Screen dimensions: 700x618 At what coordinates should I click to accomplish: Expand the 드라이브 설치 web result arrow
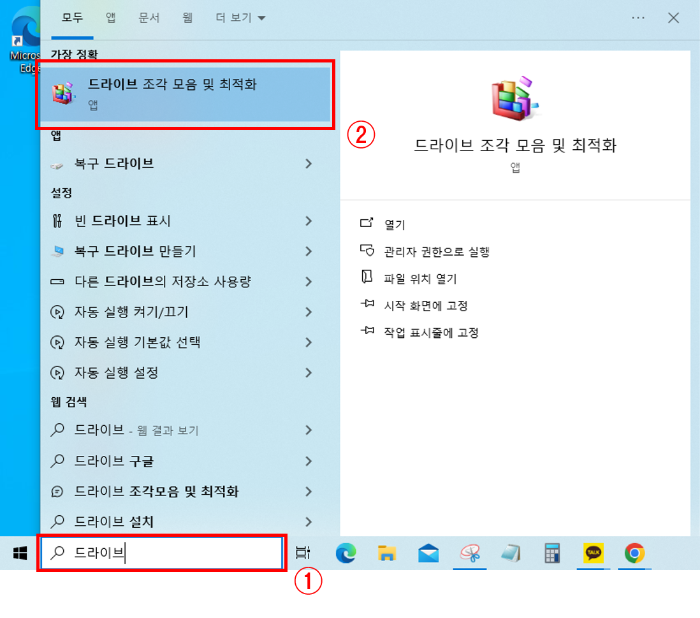point(308,522)
